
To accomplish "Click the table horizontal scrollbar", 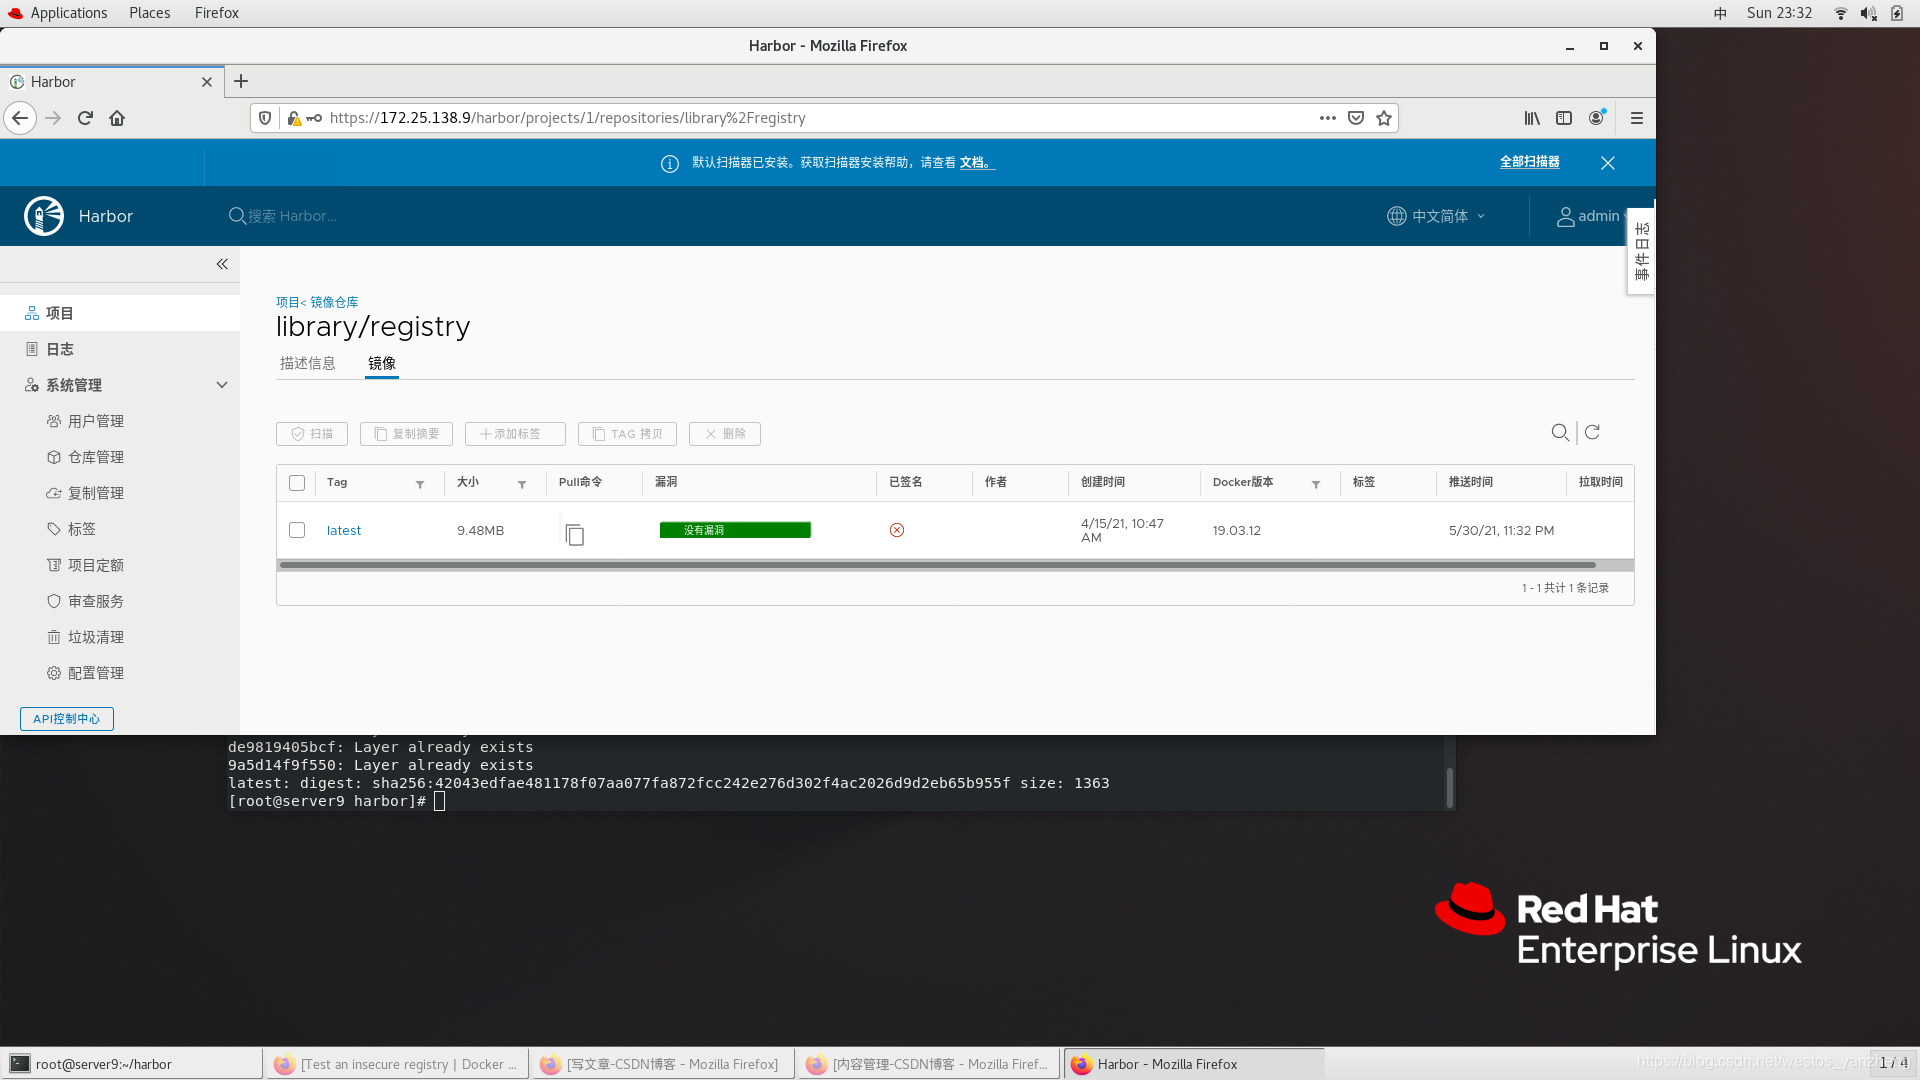I will click(938, 565).
